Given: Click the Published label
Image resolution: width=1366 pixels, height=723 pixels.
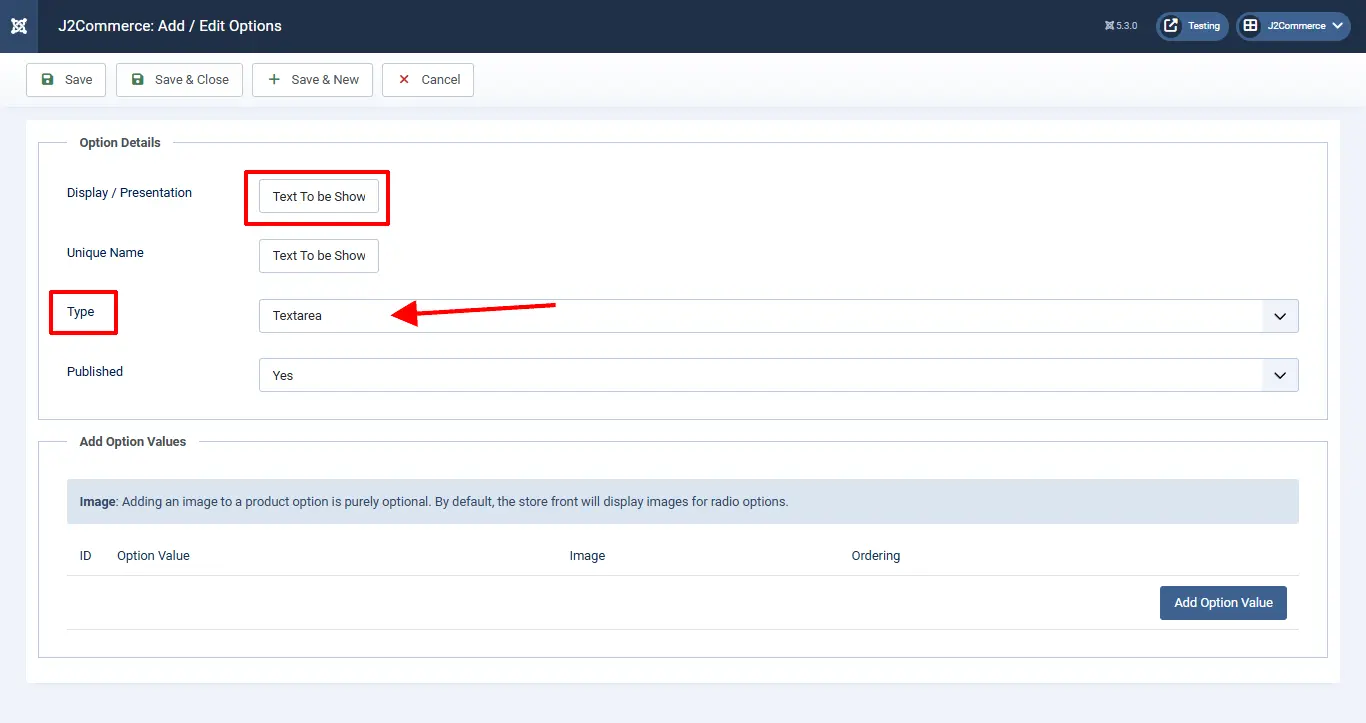Looking at the screenshot, I should [95, 372].
